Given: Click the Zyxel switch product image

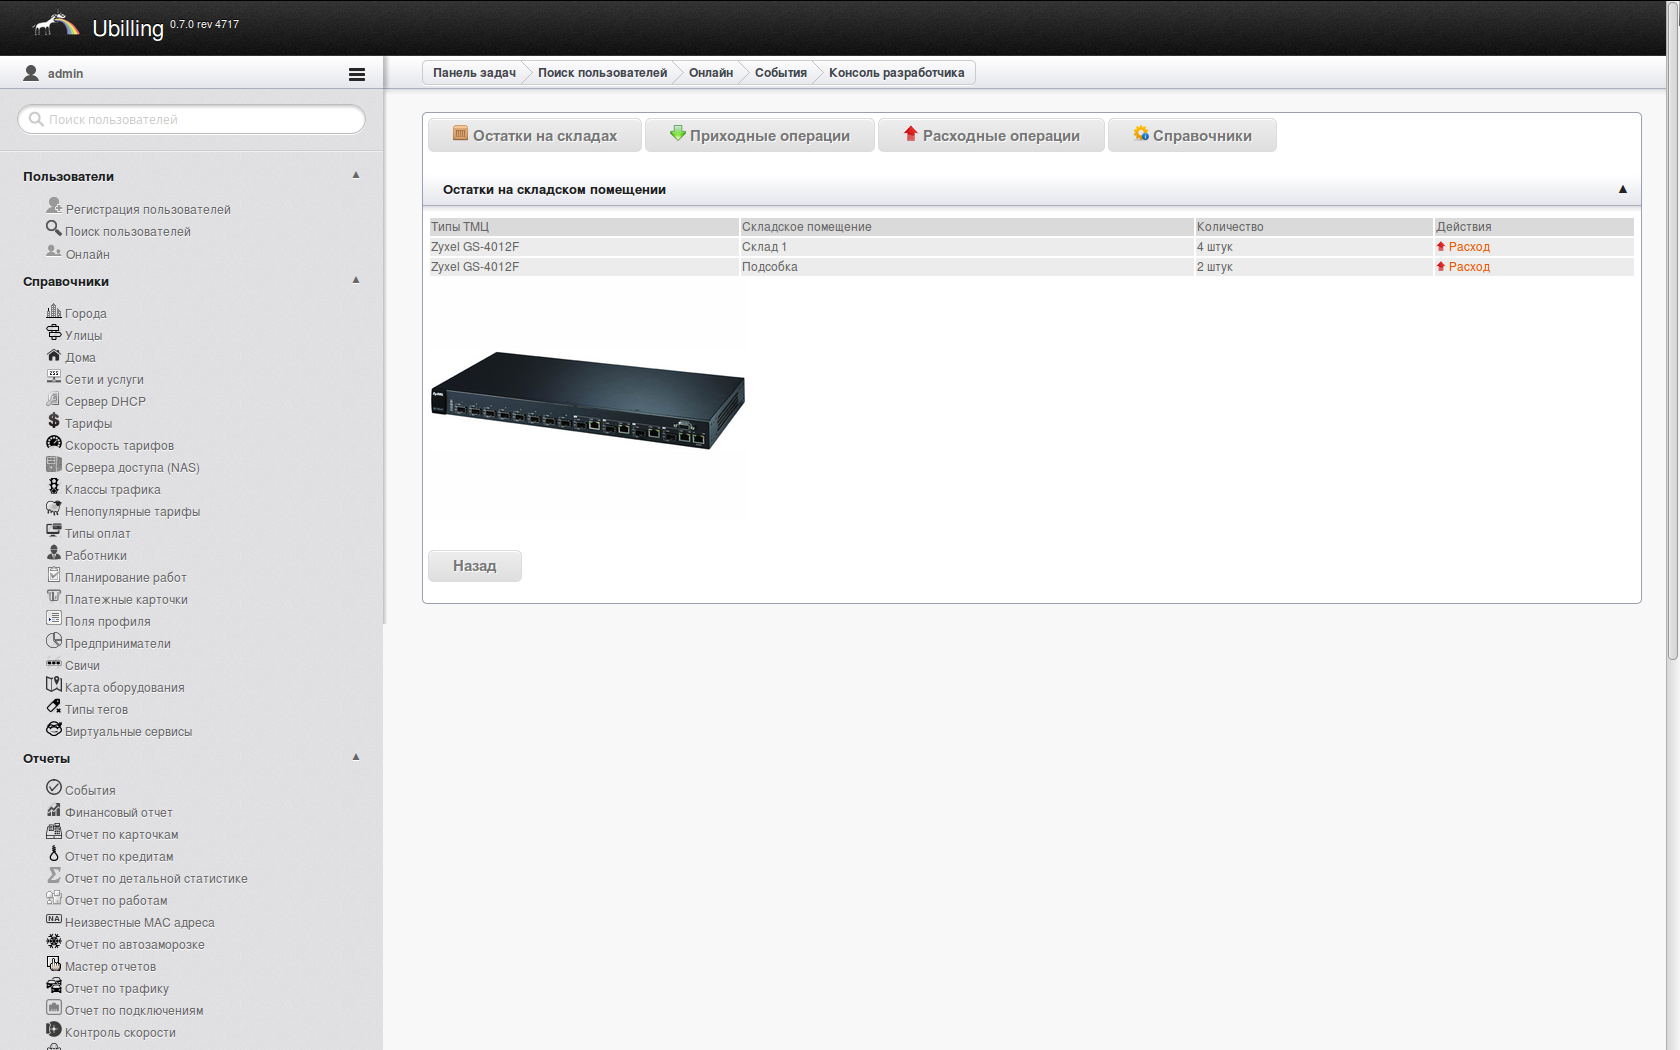Looking at the screenshot, I should pos(588,400).
